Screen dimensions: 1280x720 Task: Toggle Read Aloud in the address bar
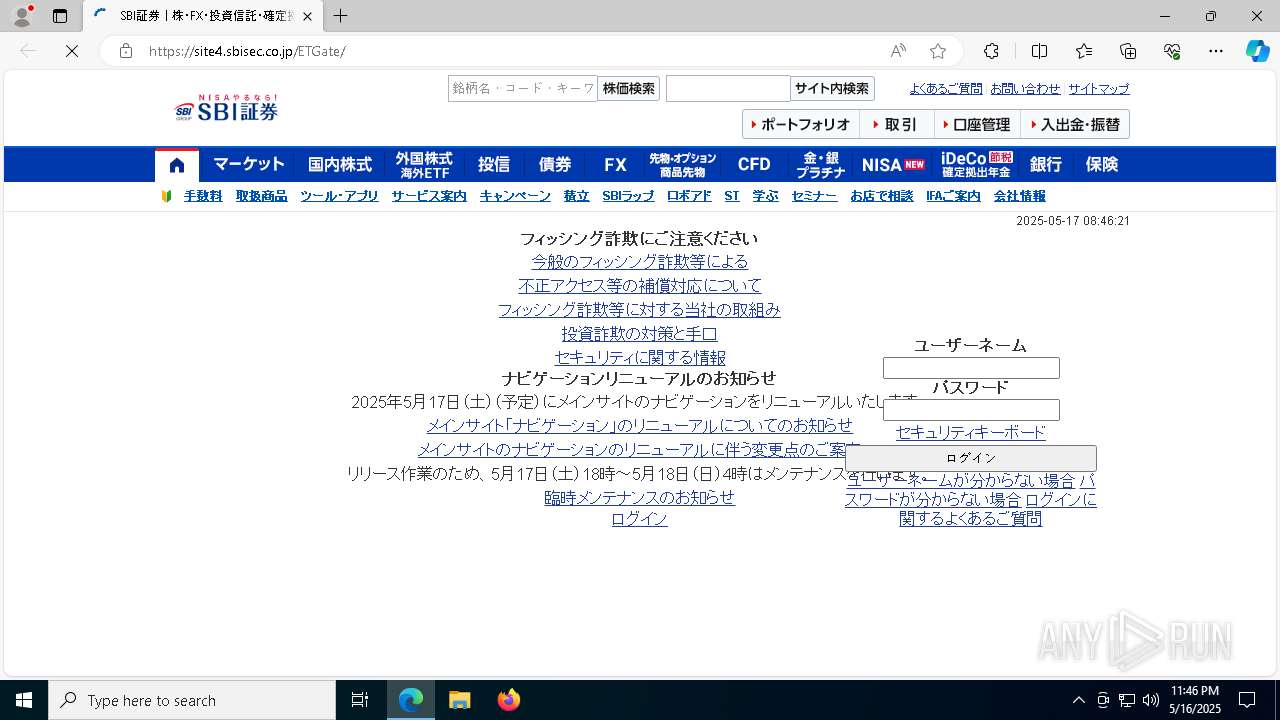[x=898, y=51]
